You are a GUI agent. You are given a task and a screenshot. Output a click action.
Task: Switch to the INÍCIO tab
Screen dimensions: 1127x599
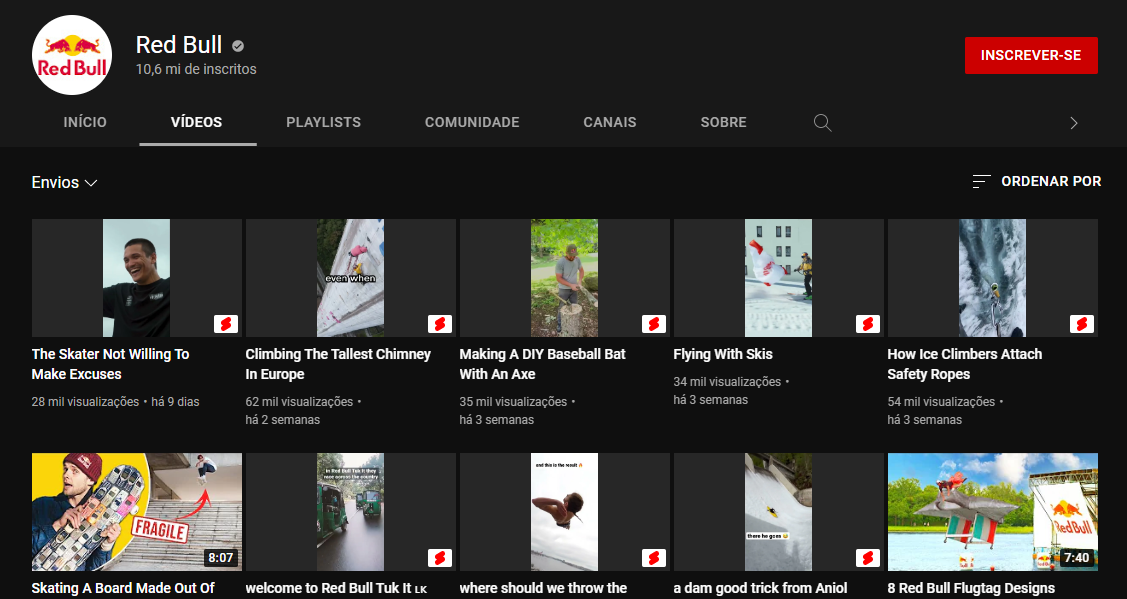85,122
